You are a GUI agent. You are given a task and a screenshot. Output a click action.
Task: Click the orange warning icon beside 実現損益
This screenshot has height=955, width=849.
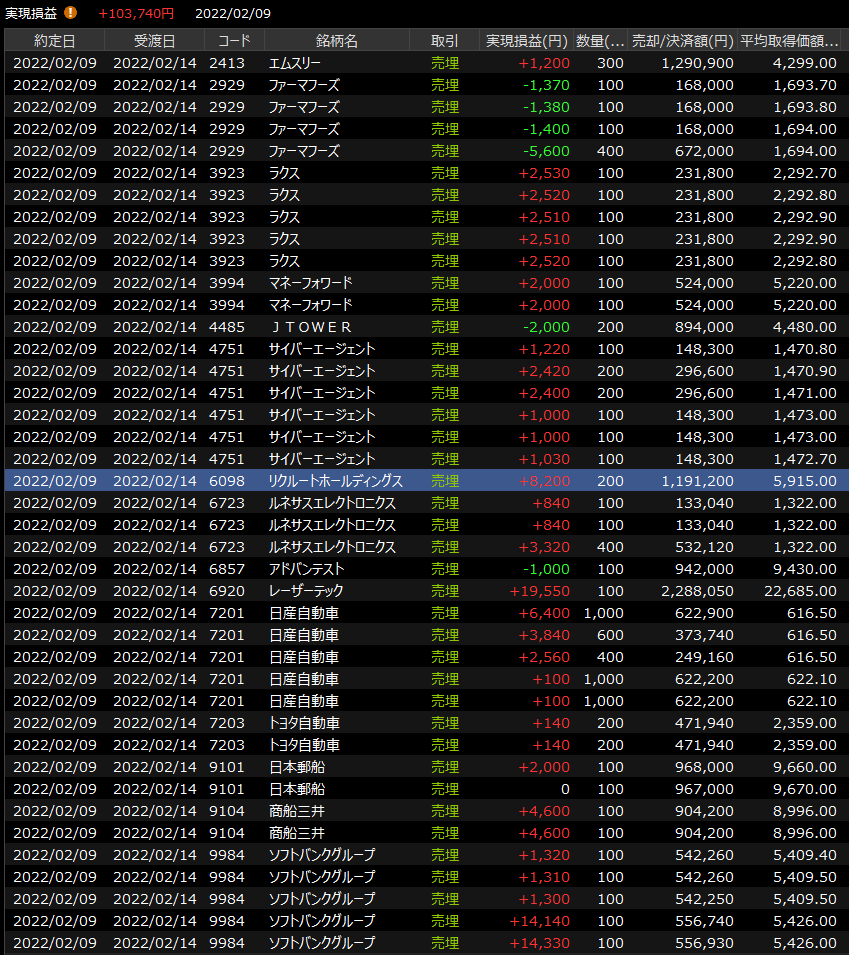70,13
